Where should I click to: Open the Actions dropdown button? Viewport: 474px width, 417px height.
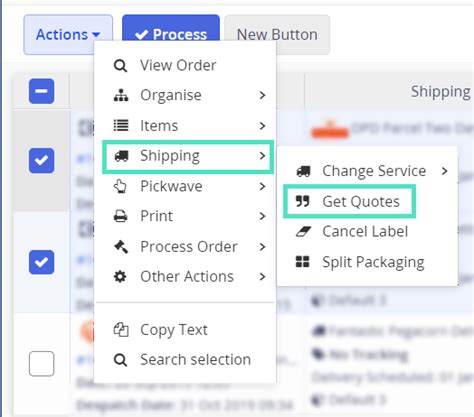click(68, 34)
